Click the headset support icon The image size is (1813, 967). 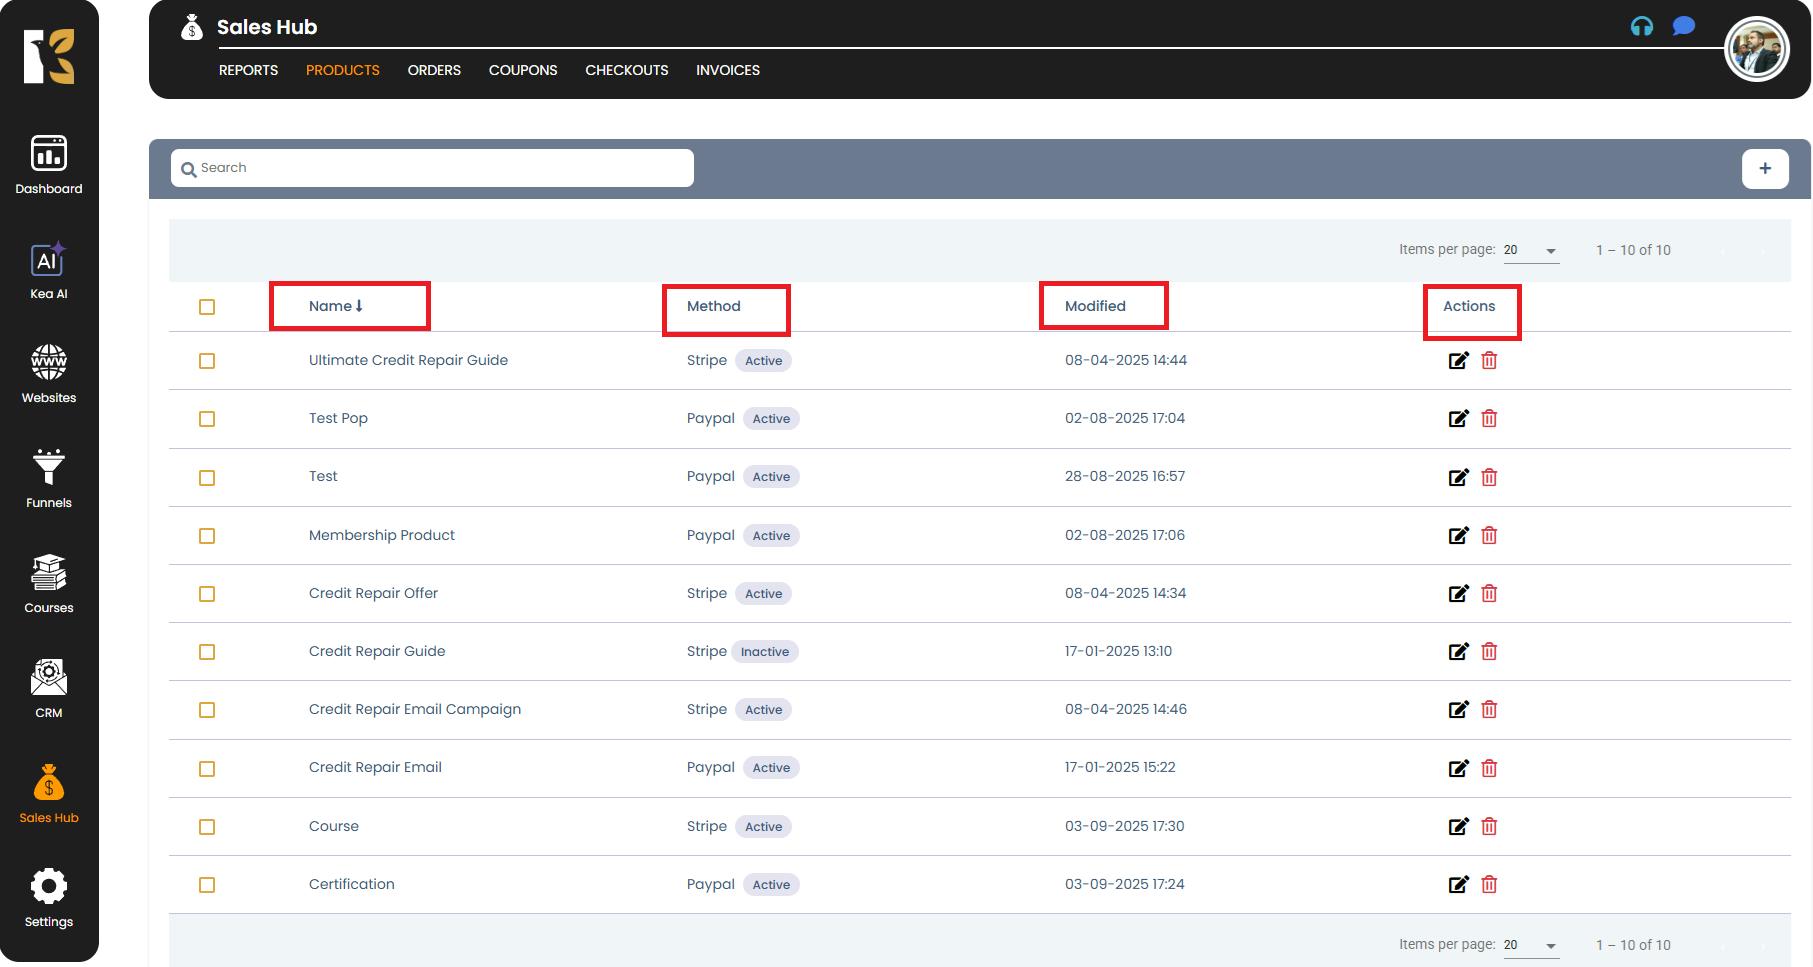[1641, 26]
